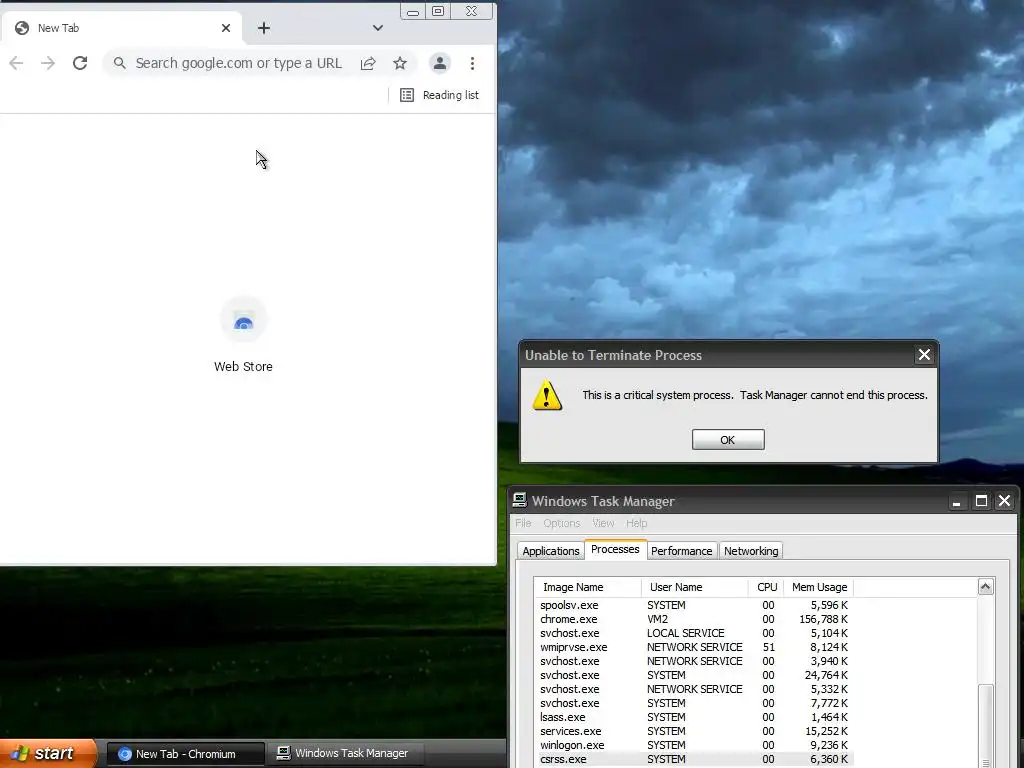Open the Web Store shortcut
Viewport: 1024px width, 768px height.
[x=243, y=335]
